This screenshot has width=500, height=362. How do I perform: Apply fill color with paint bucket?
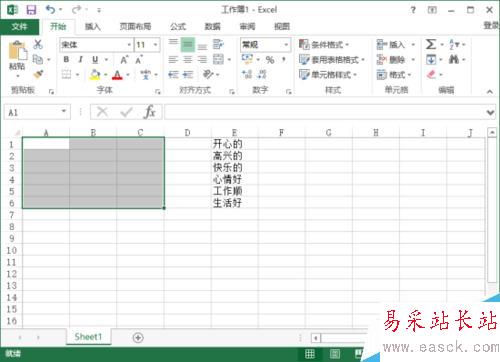coord(95,75)
